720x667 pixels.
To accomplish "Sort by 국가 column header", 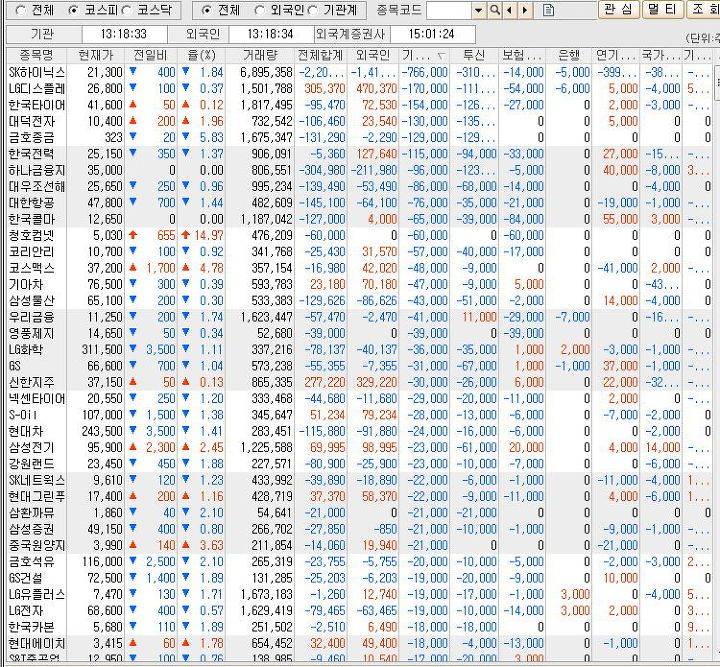I will coord(661,56).
